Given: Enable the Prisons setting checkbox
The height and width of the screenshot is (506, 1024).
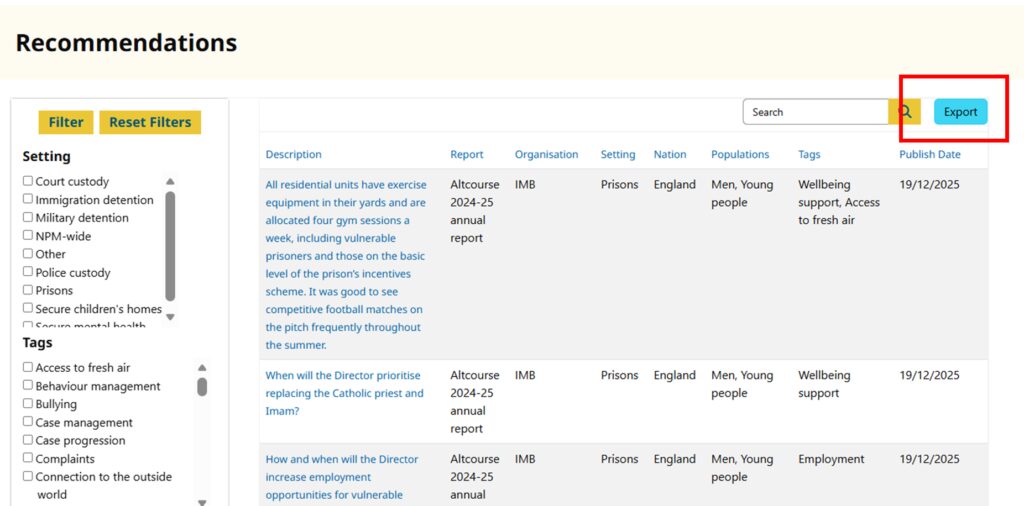Looking at the screenshot, I should [28, 291].
